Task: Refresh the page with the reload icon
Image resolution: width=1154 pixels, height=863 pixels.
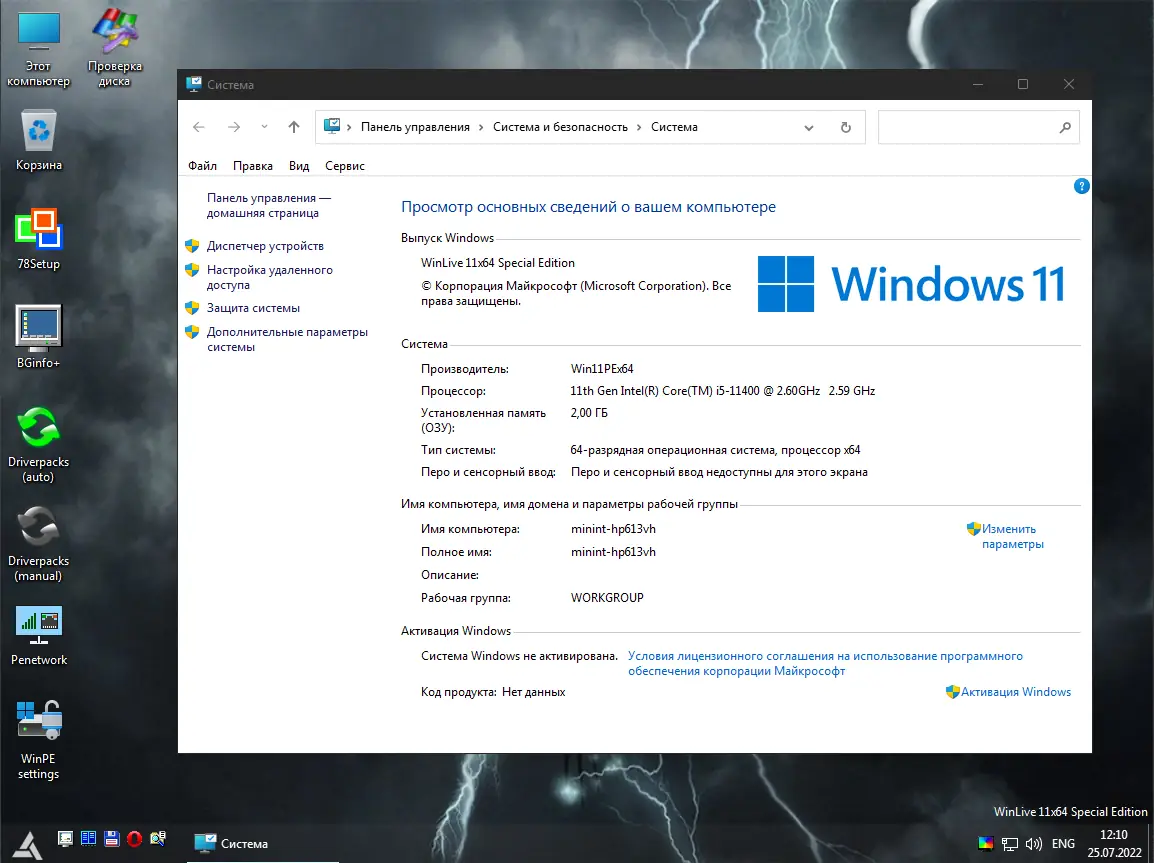Action: click(846, 127)
